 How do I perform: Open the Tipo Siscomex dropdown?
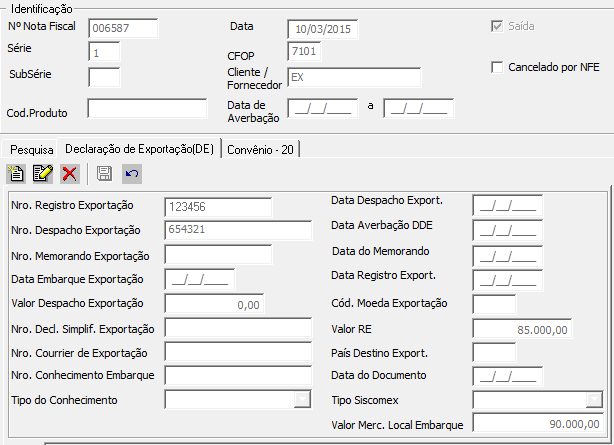[595, 400]
